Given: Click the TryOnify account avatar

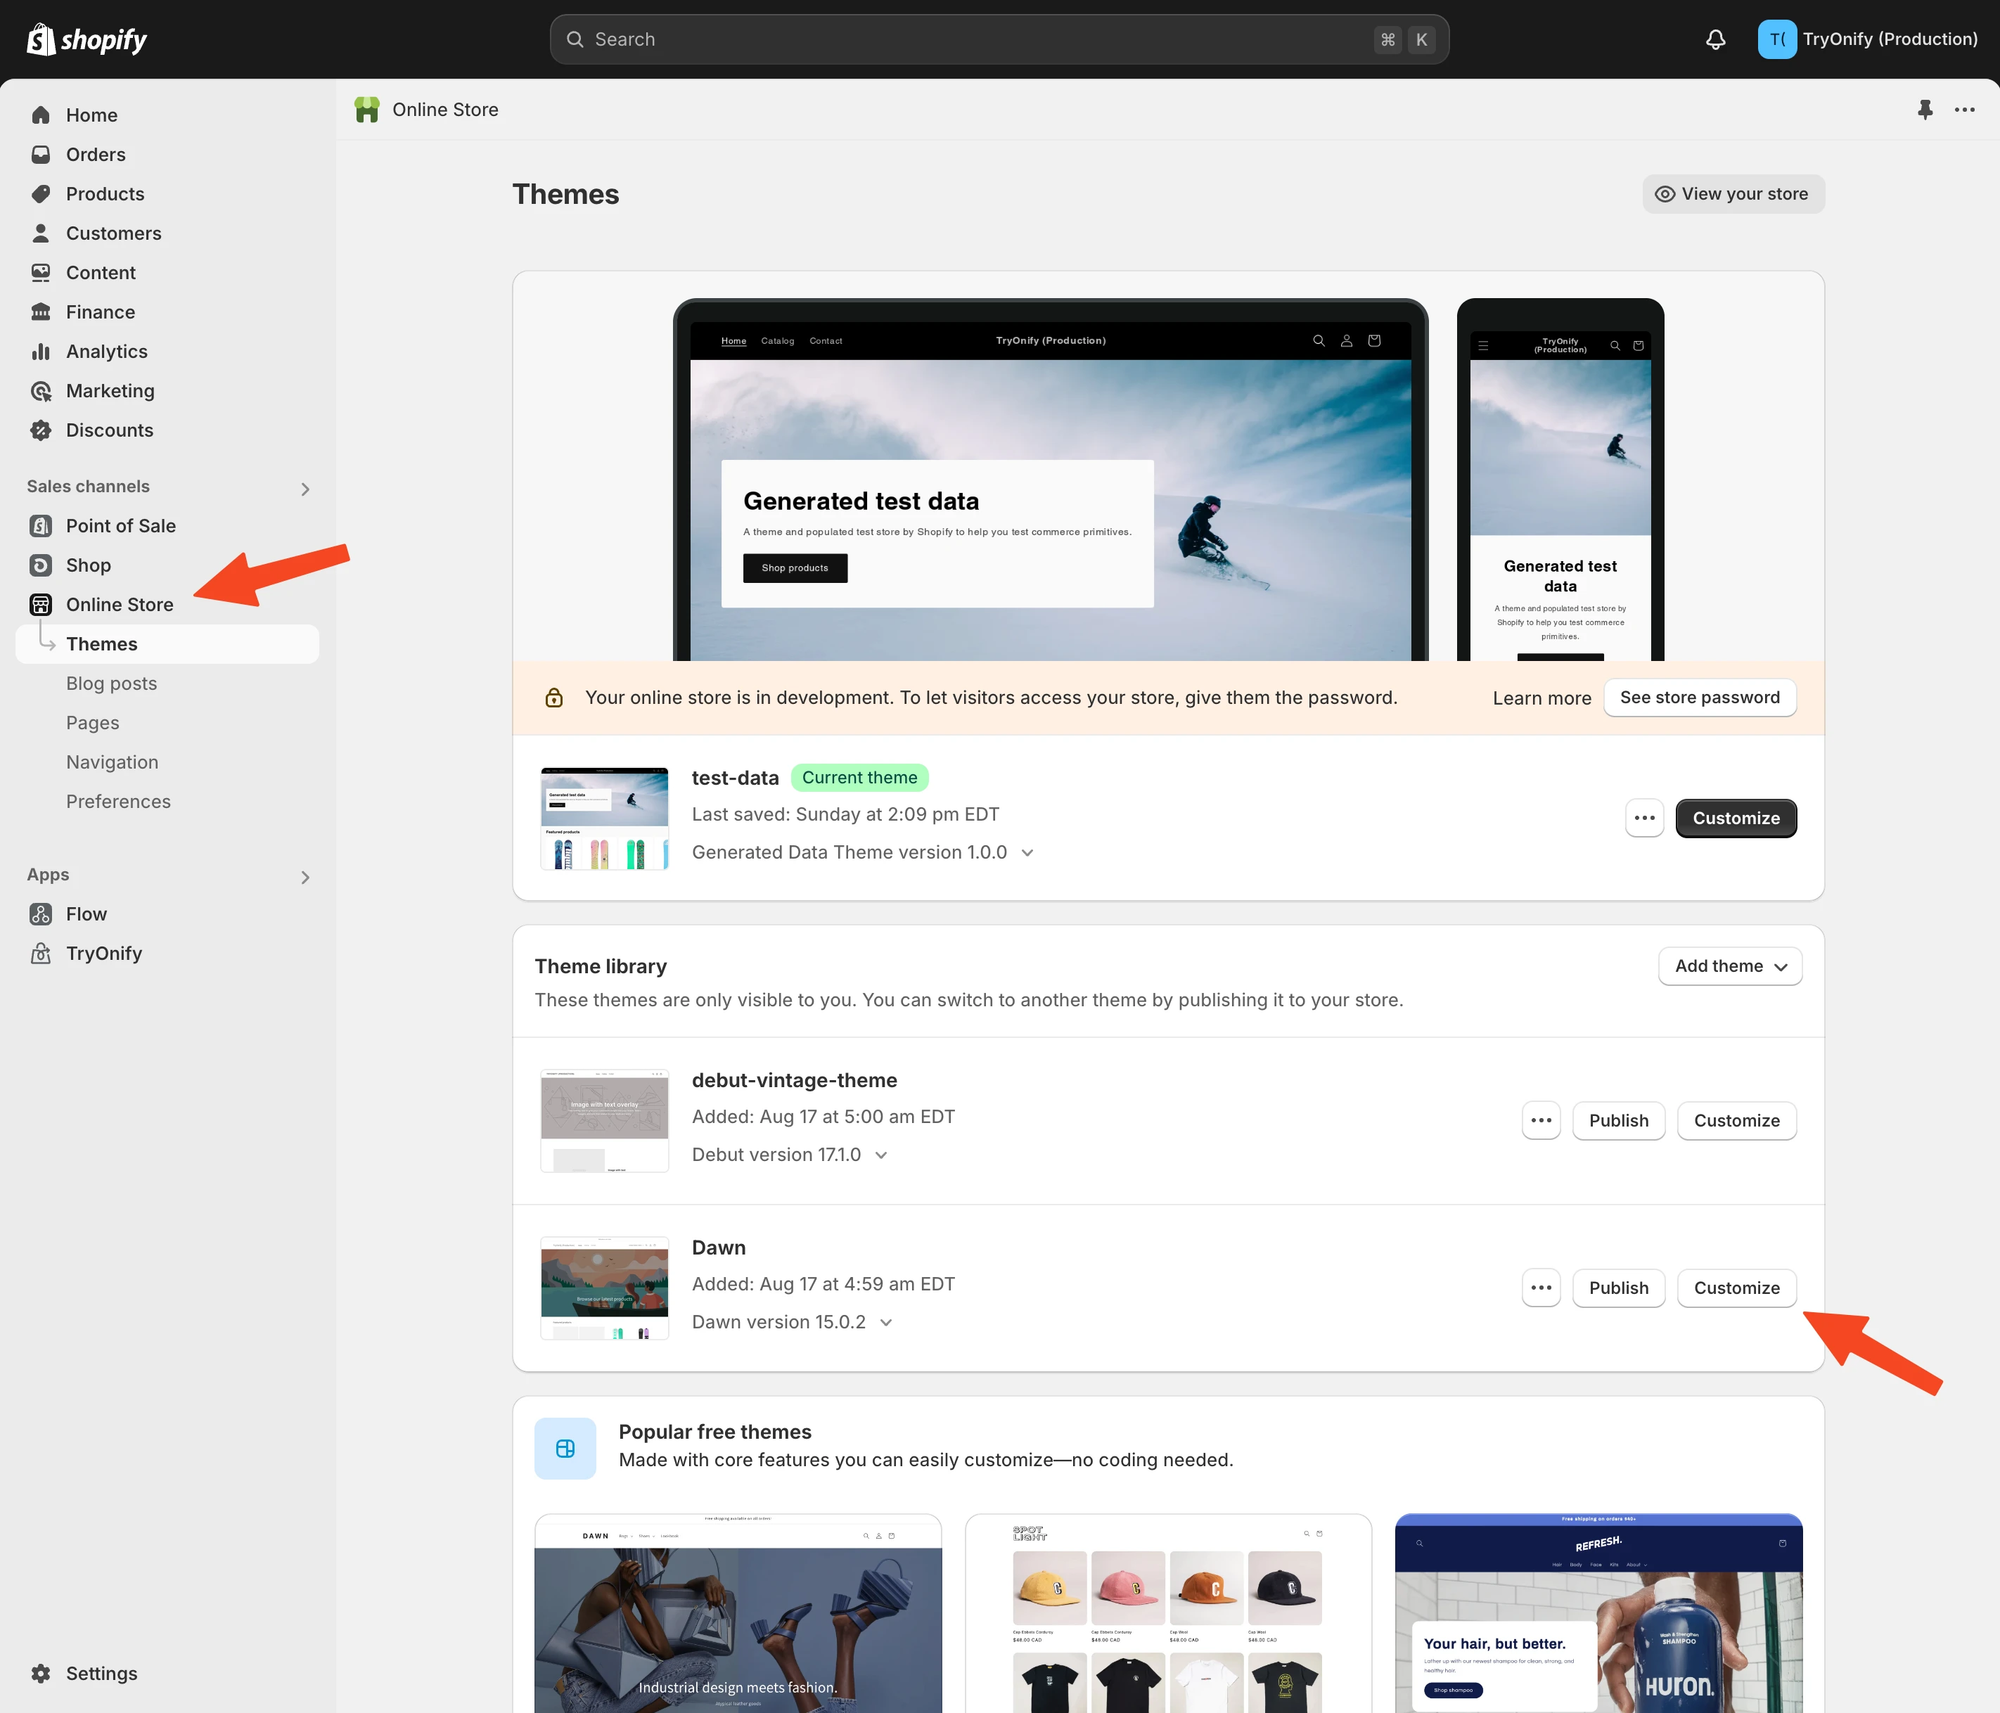Looking at the screenshot, I should 1777,39.
